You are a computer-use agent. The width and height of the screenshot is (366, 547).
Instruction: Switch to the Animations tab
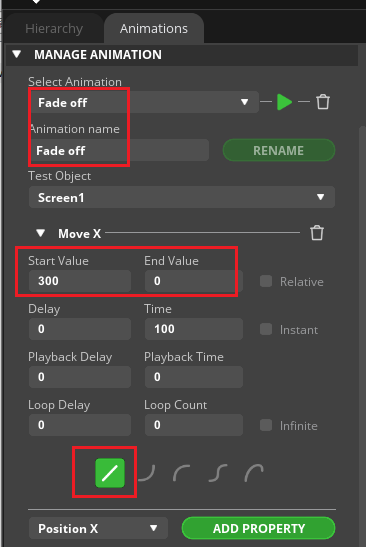154,29
